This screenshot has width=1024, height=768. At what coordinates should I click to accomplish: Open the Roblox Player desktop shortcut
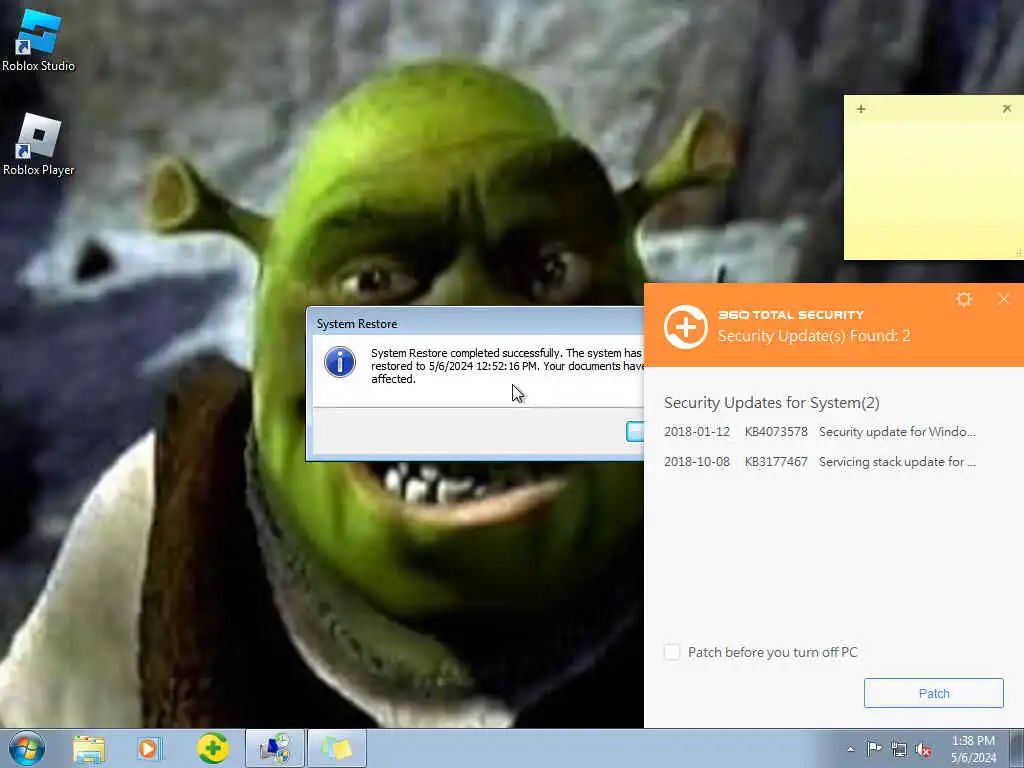[x=39, y=144]
